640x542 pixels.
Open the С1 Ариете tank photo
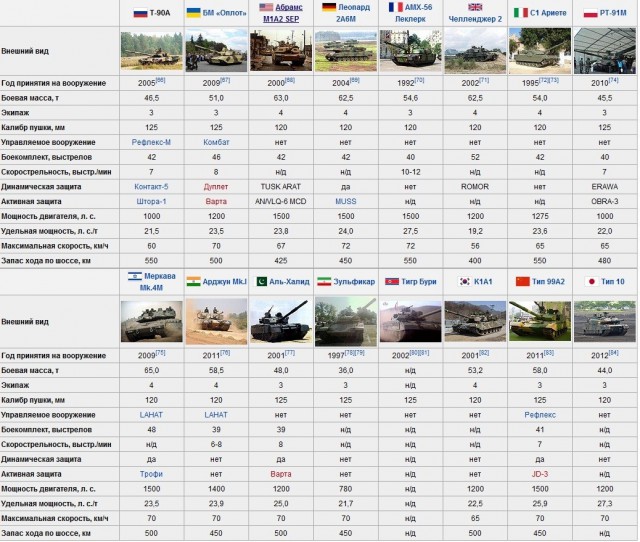(x=540, y=51)
